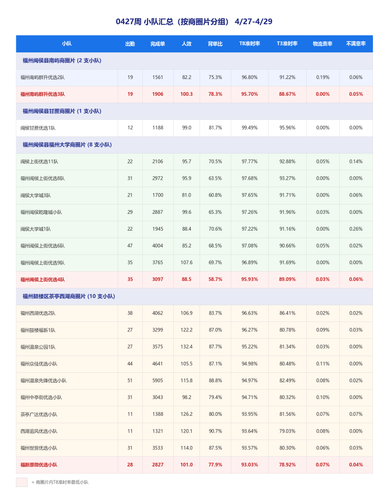The width and height of the screenshot is (388, 500).
Task: Select the group header ending '(10 支小队)'
Action: point(194,296)
